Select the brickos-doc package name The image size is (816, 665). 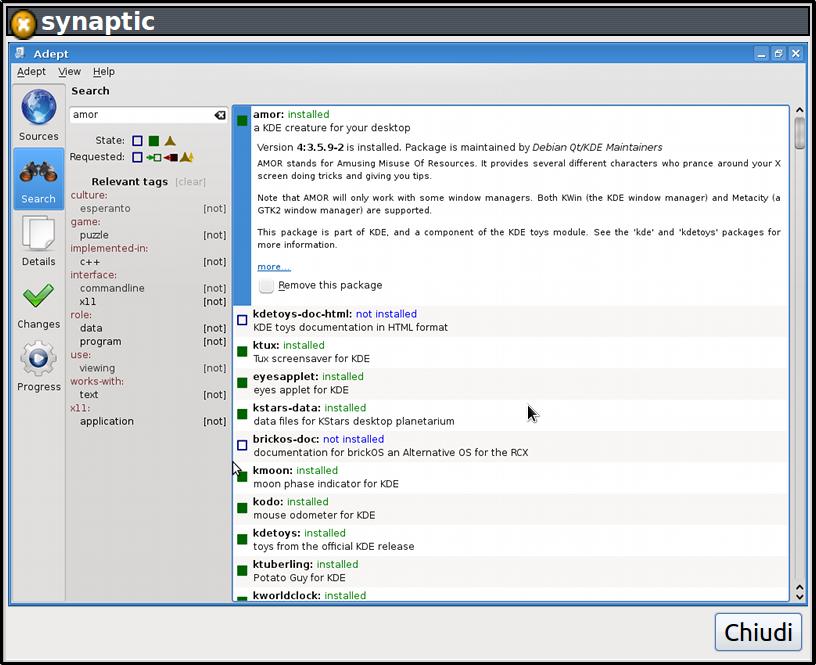click(x=286, y=439)
